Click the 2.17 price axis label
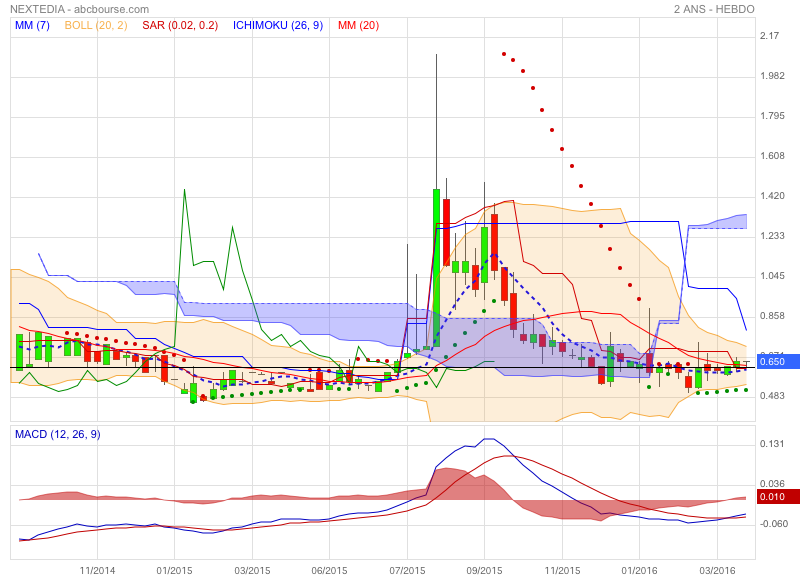Image resolution: width=800 pixels, height=580 pixels. pos(769,36)
